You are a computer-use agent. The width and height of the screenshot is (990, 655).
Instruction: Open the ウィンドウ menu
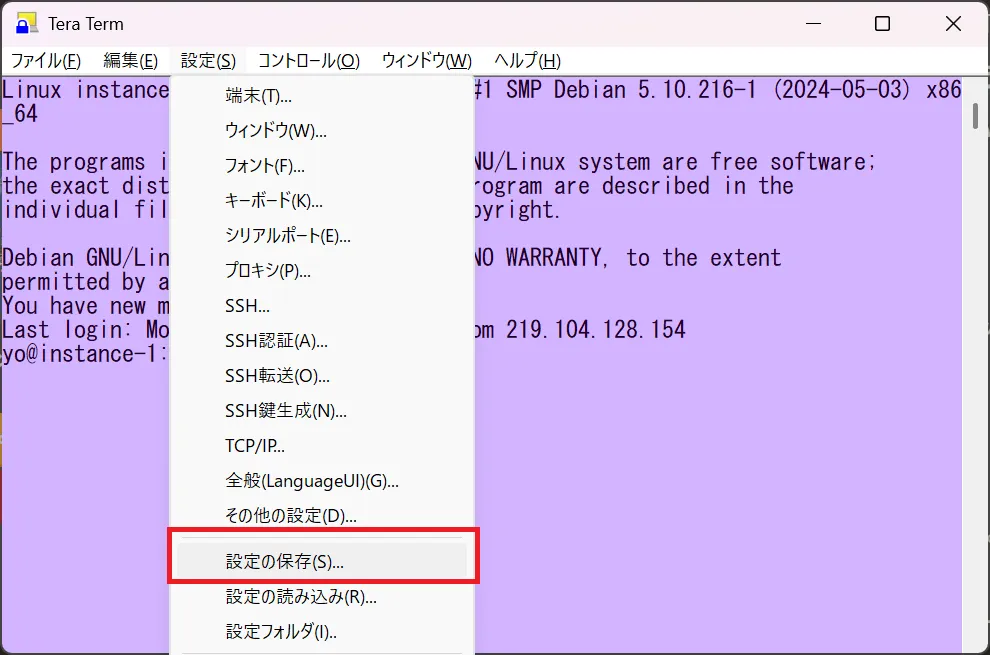[424, 60]
